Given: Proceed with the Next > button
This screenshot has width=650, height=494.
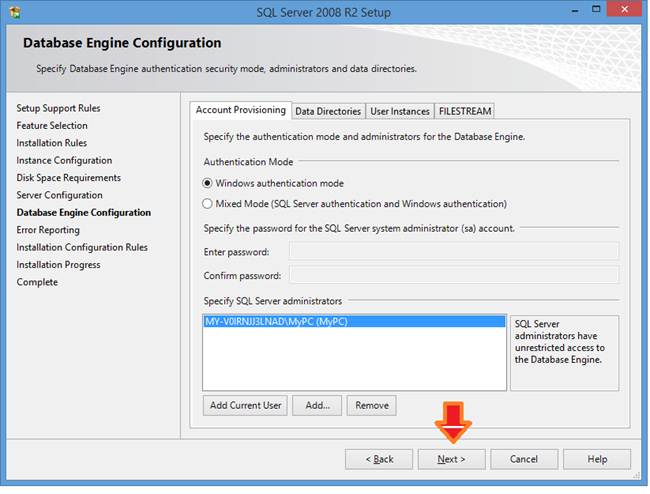Looking at the screenshot, I should pyautogui.click(x=451, y=459).
